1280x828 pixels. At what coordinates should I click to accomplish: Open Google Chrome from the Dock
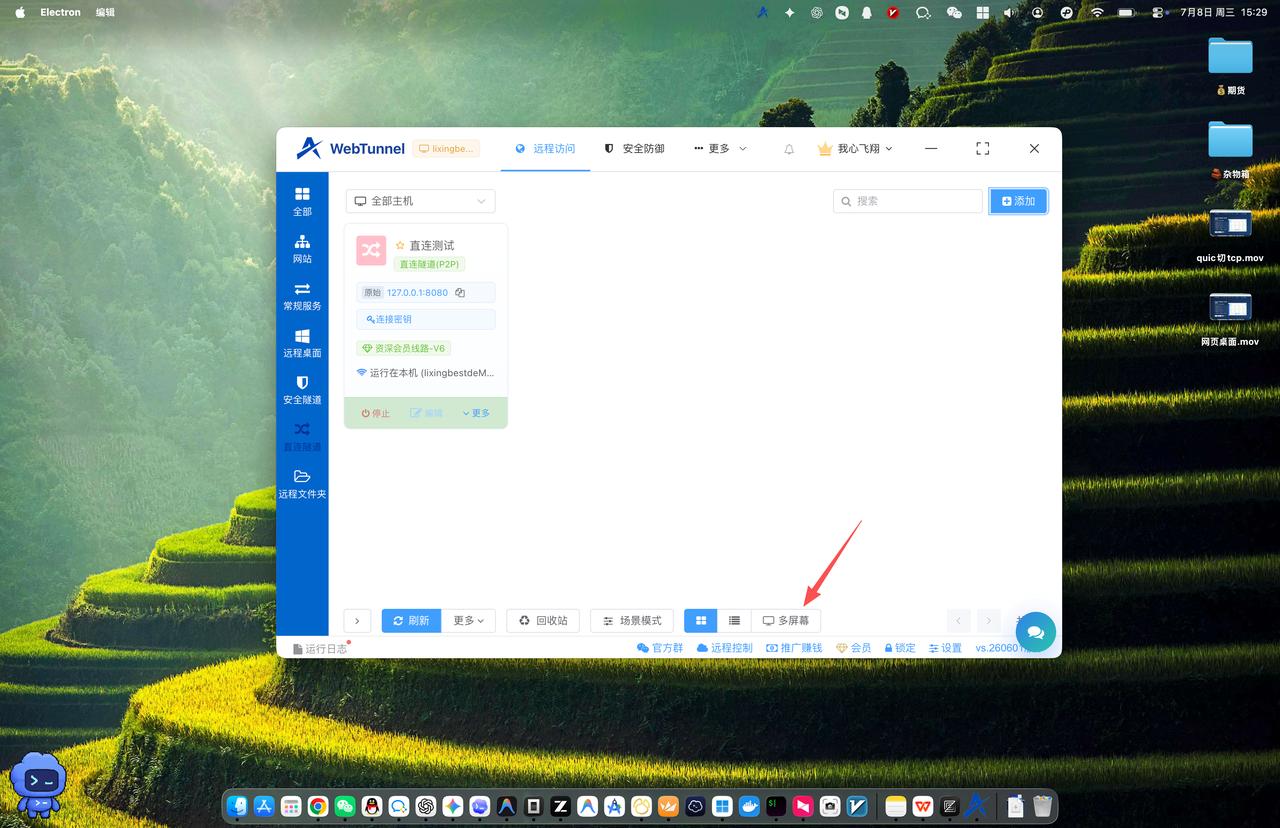click(x=318, y=806)
